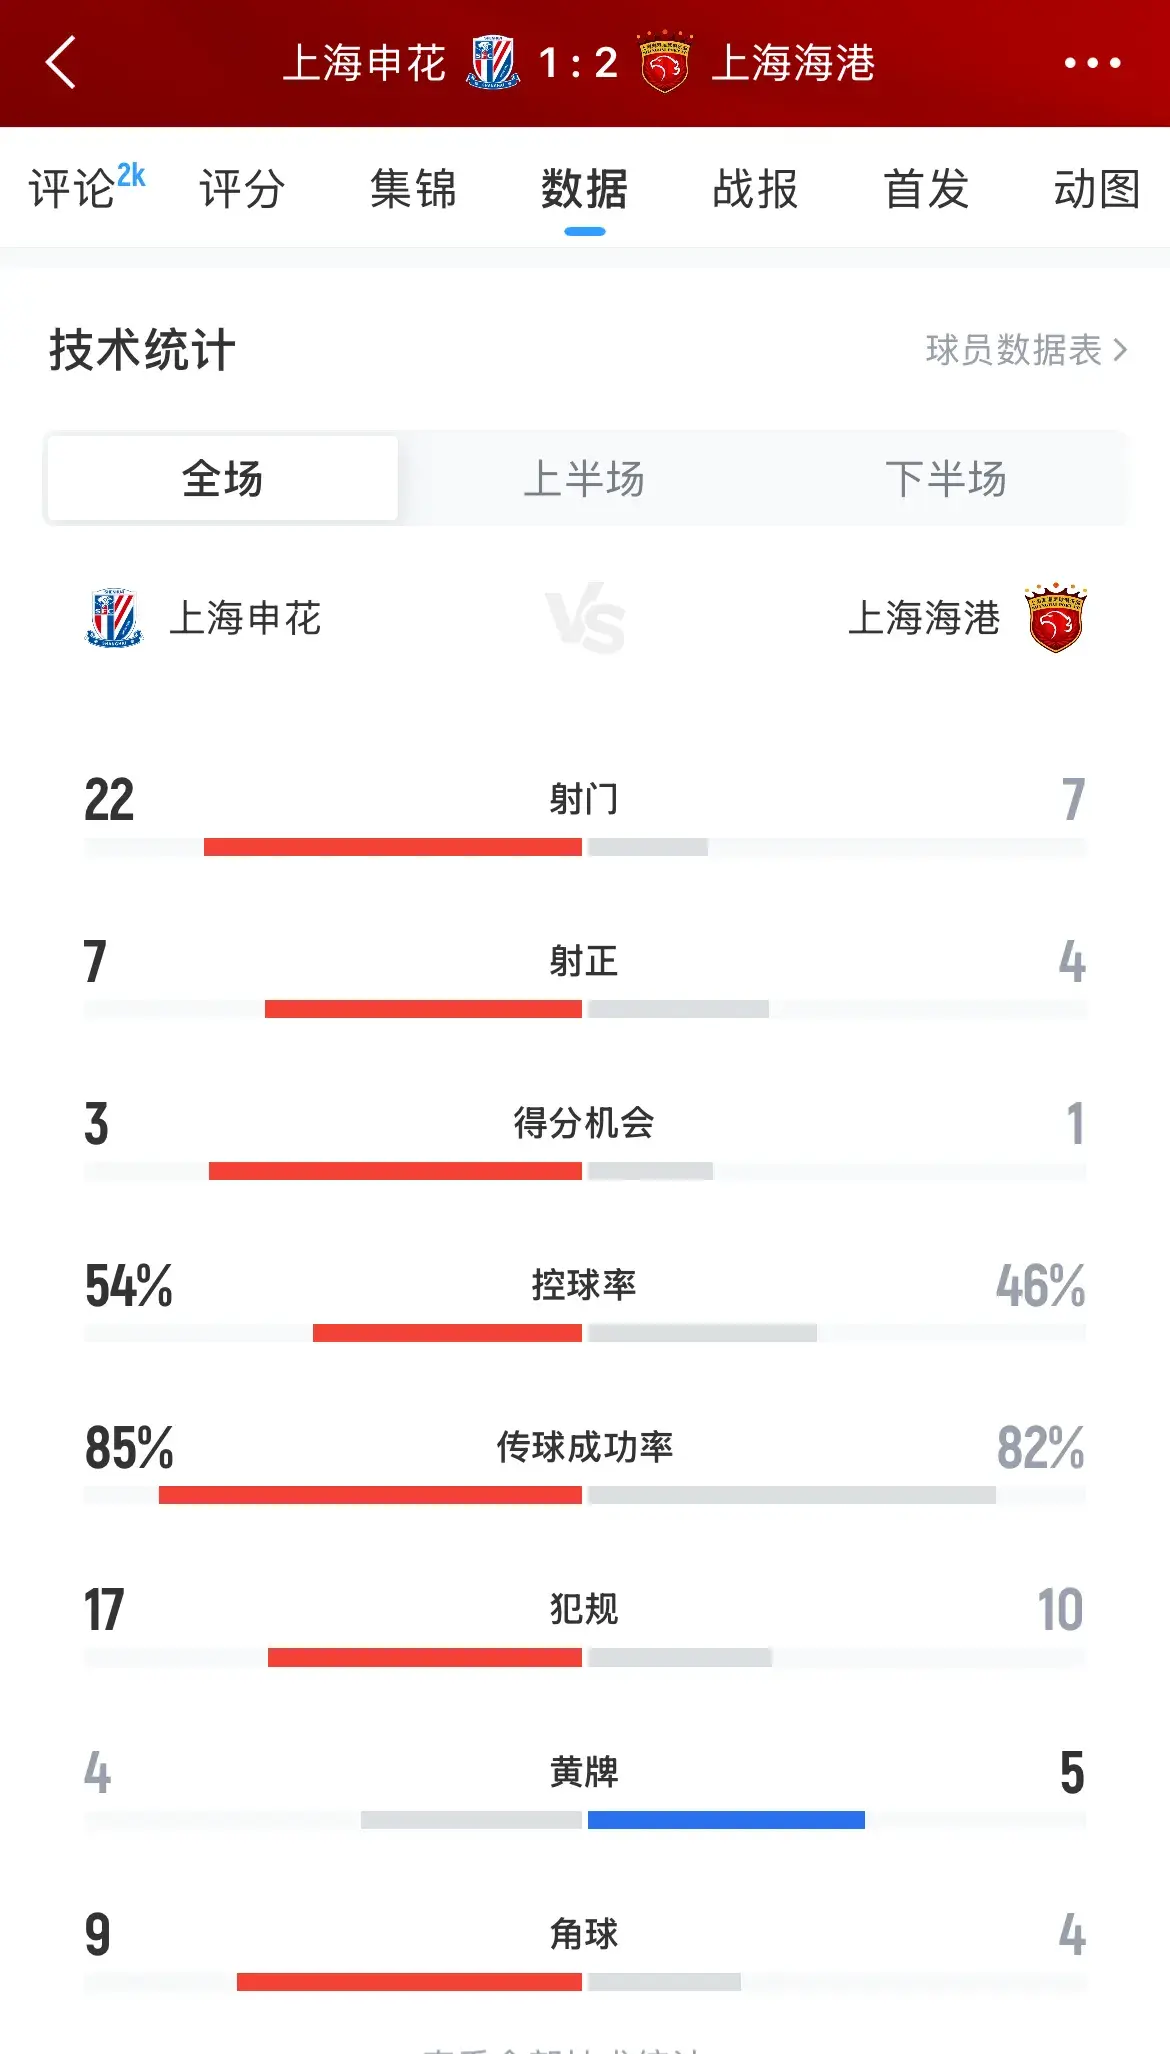1170x2054 pixels.
Task: Switch to the 评分 ratings tab
Action: [242, 189]
